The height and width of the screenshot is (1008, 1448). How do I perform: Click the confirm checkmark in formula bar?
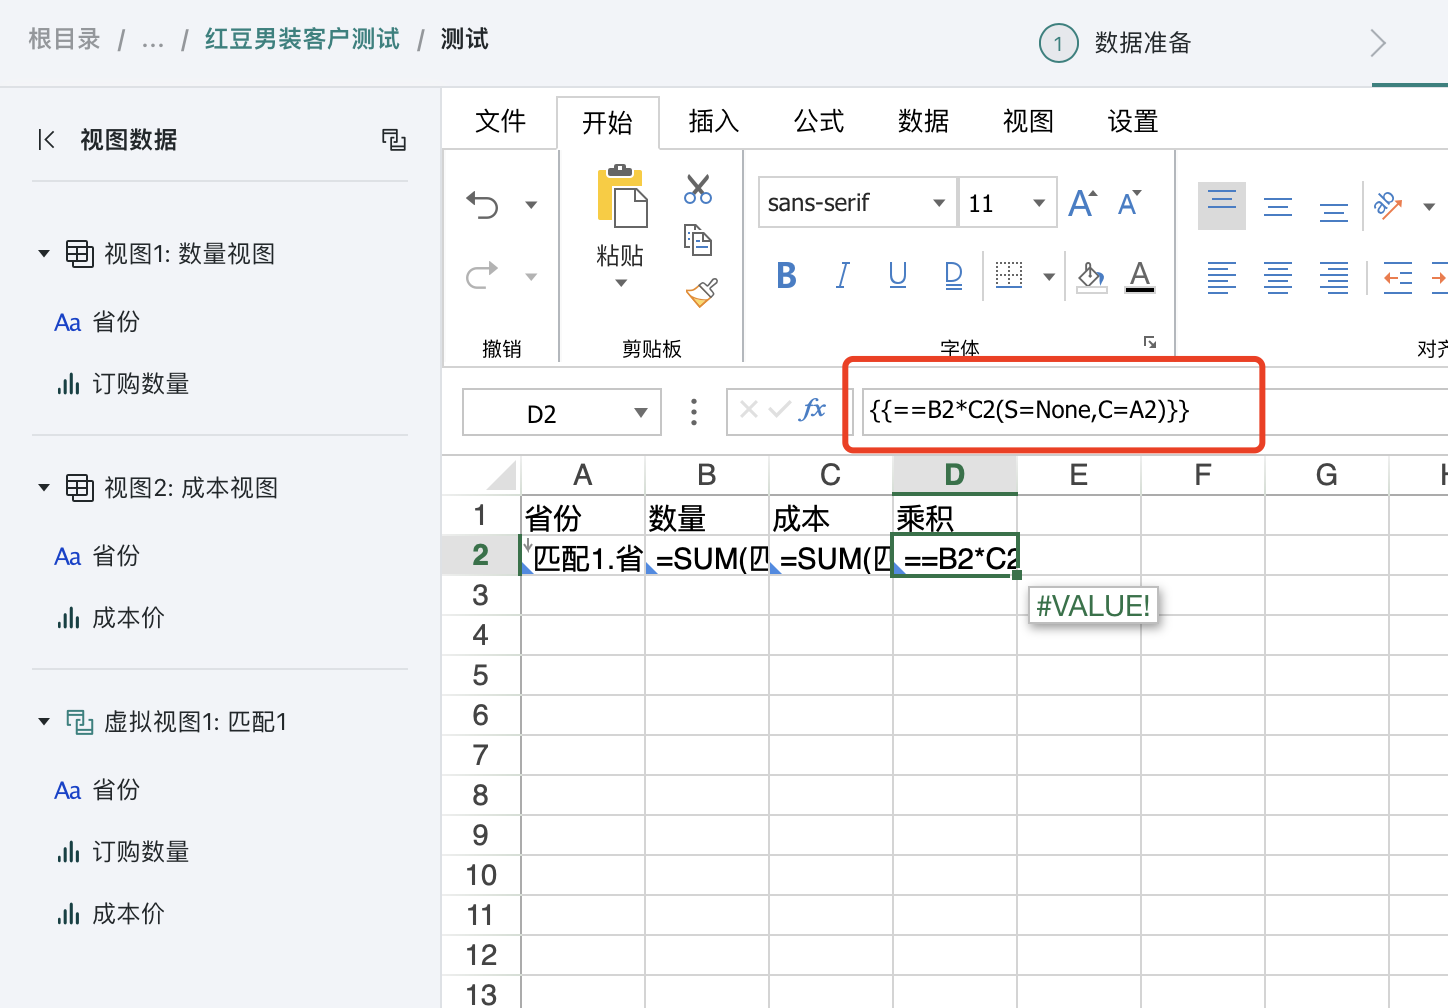[779, 409]
